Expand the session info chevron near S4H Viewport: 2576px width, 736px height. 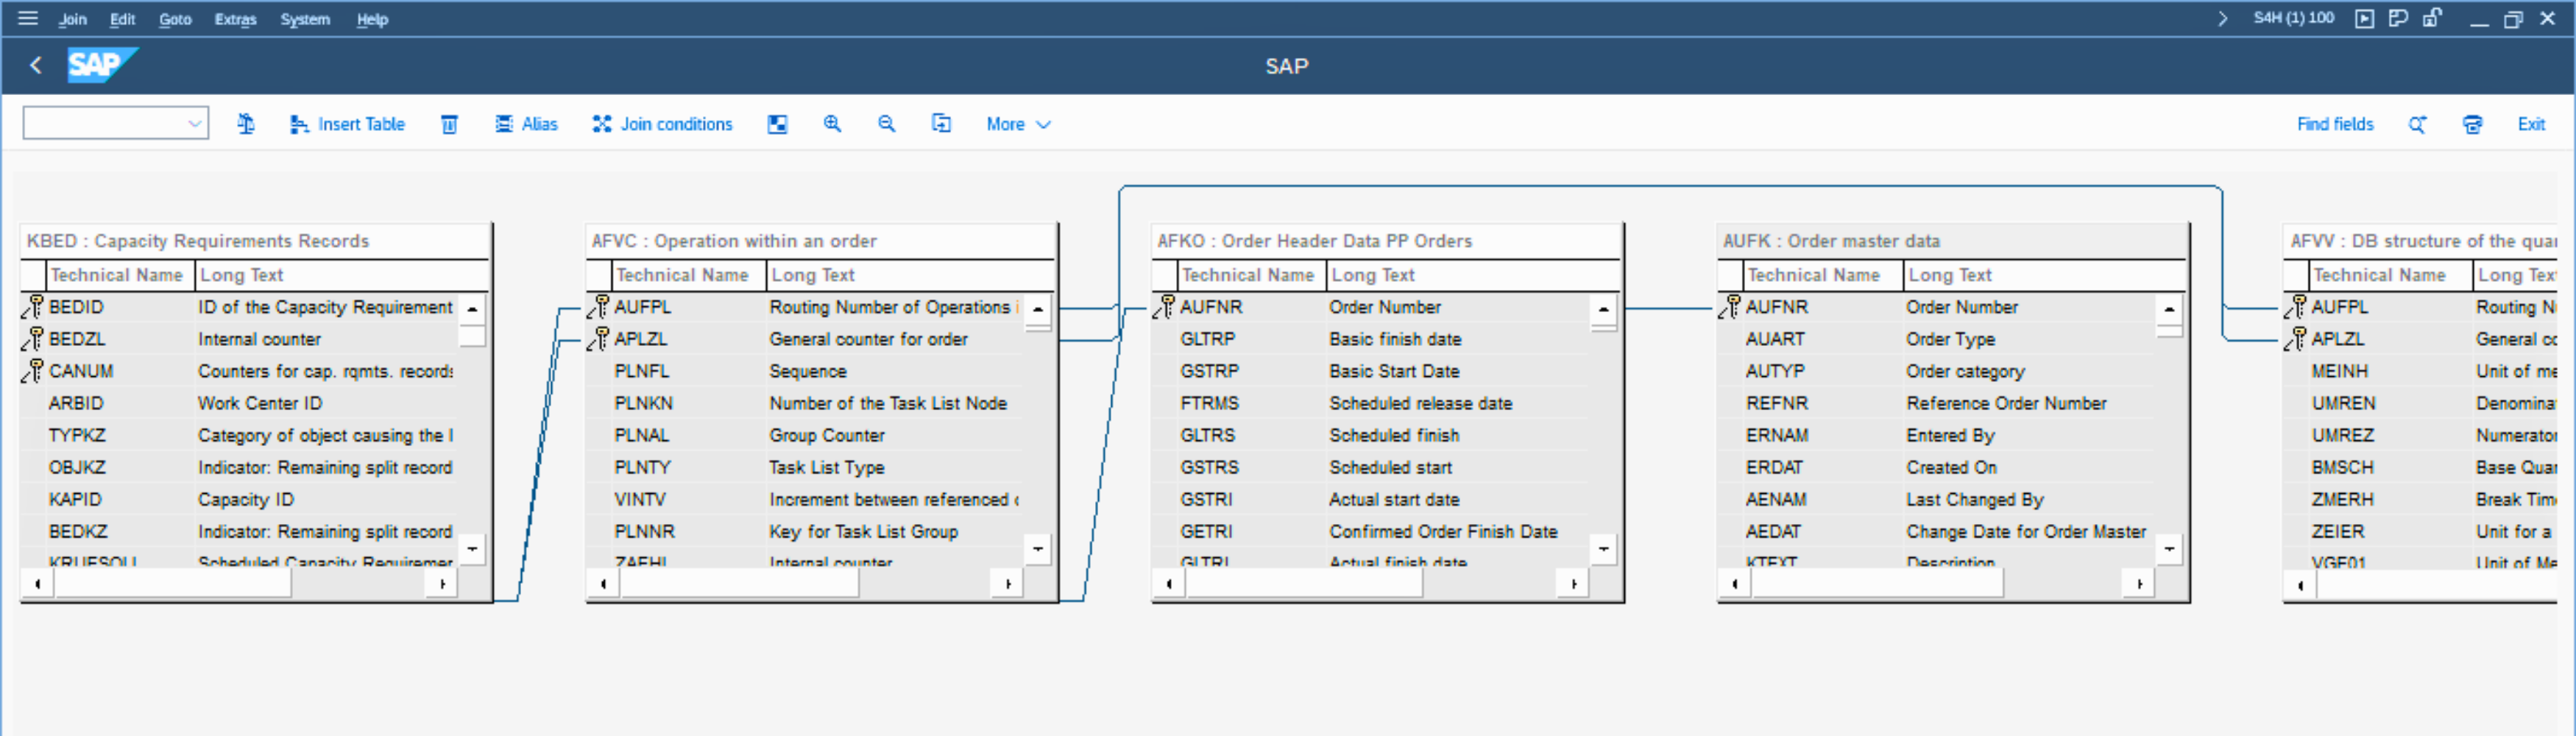click(x=2222, y=18)
